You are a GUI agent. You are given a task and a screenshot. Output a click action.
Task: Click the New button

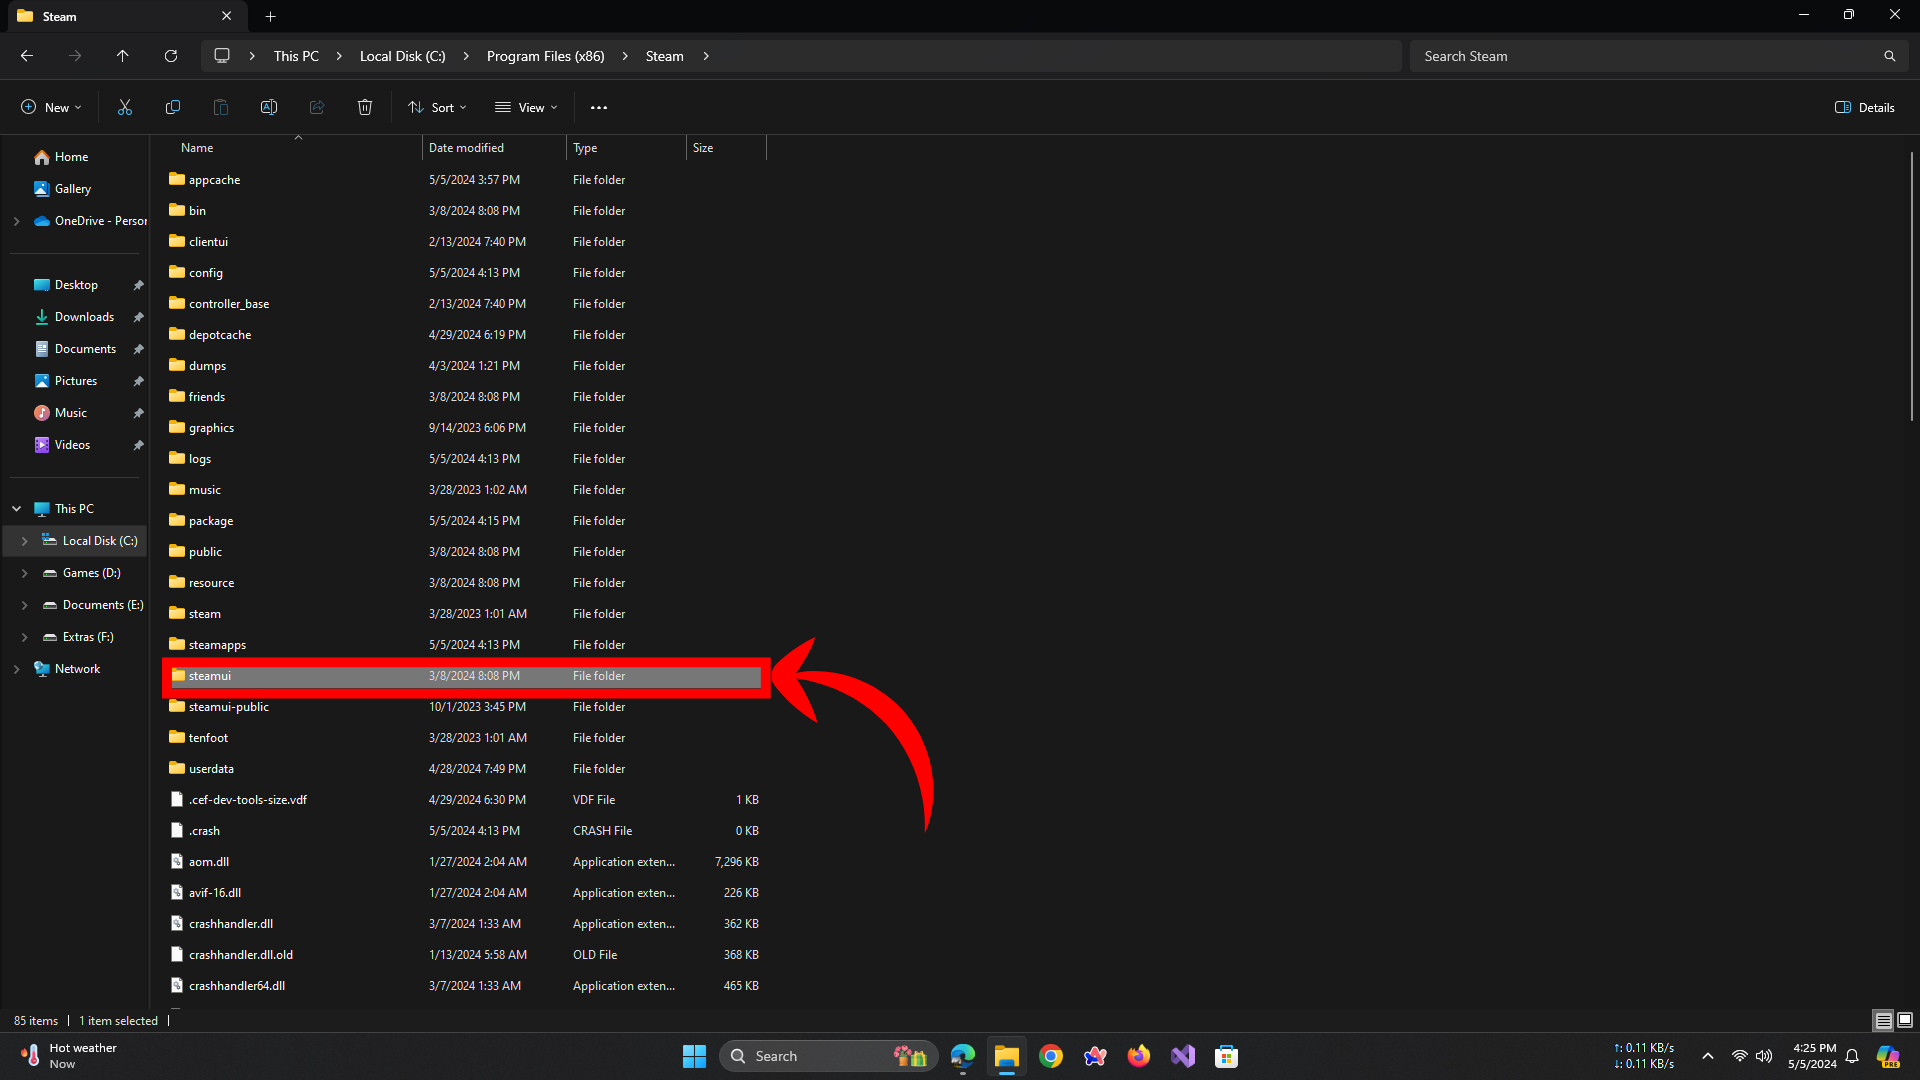coord(51,107)
